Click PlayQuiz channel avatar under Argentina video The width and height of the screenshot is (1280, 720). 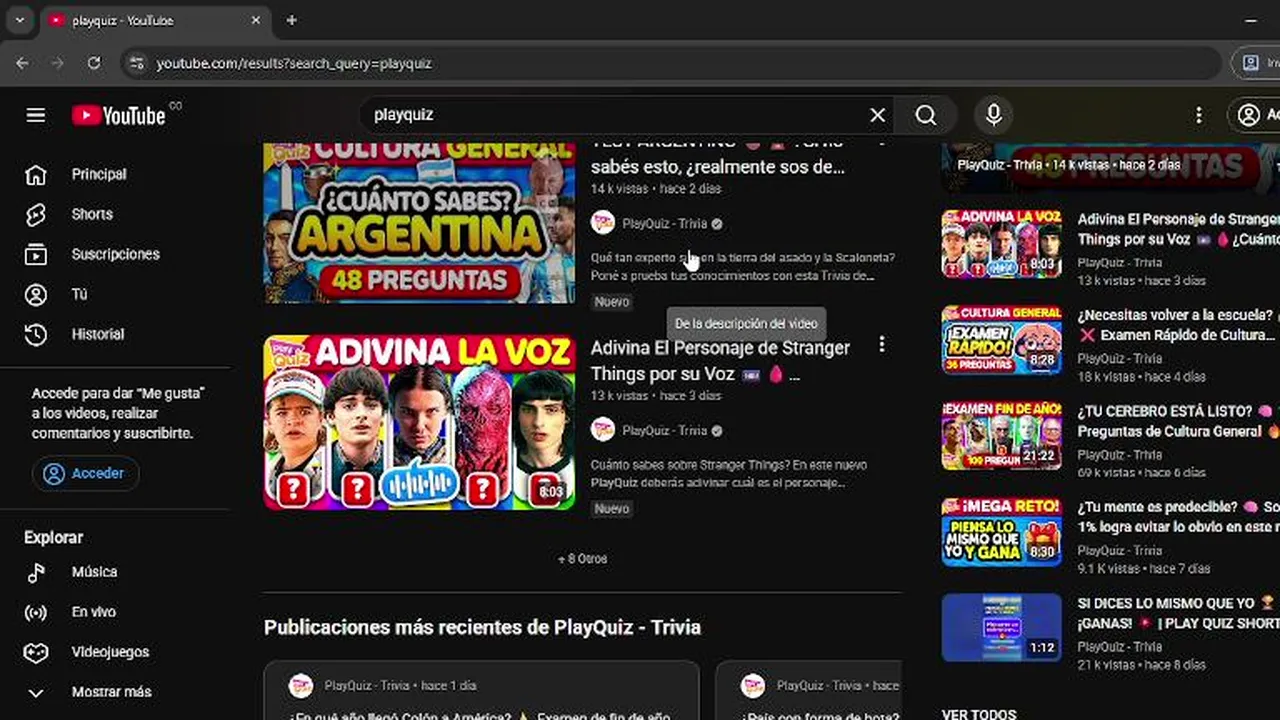tap(603, 223)
